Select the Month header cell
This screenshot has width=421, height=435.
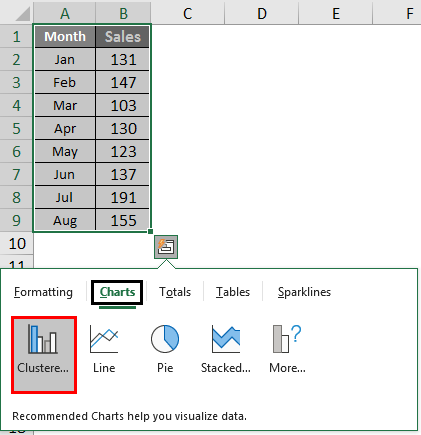click(65, 37)
